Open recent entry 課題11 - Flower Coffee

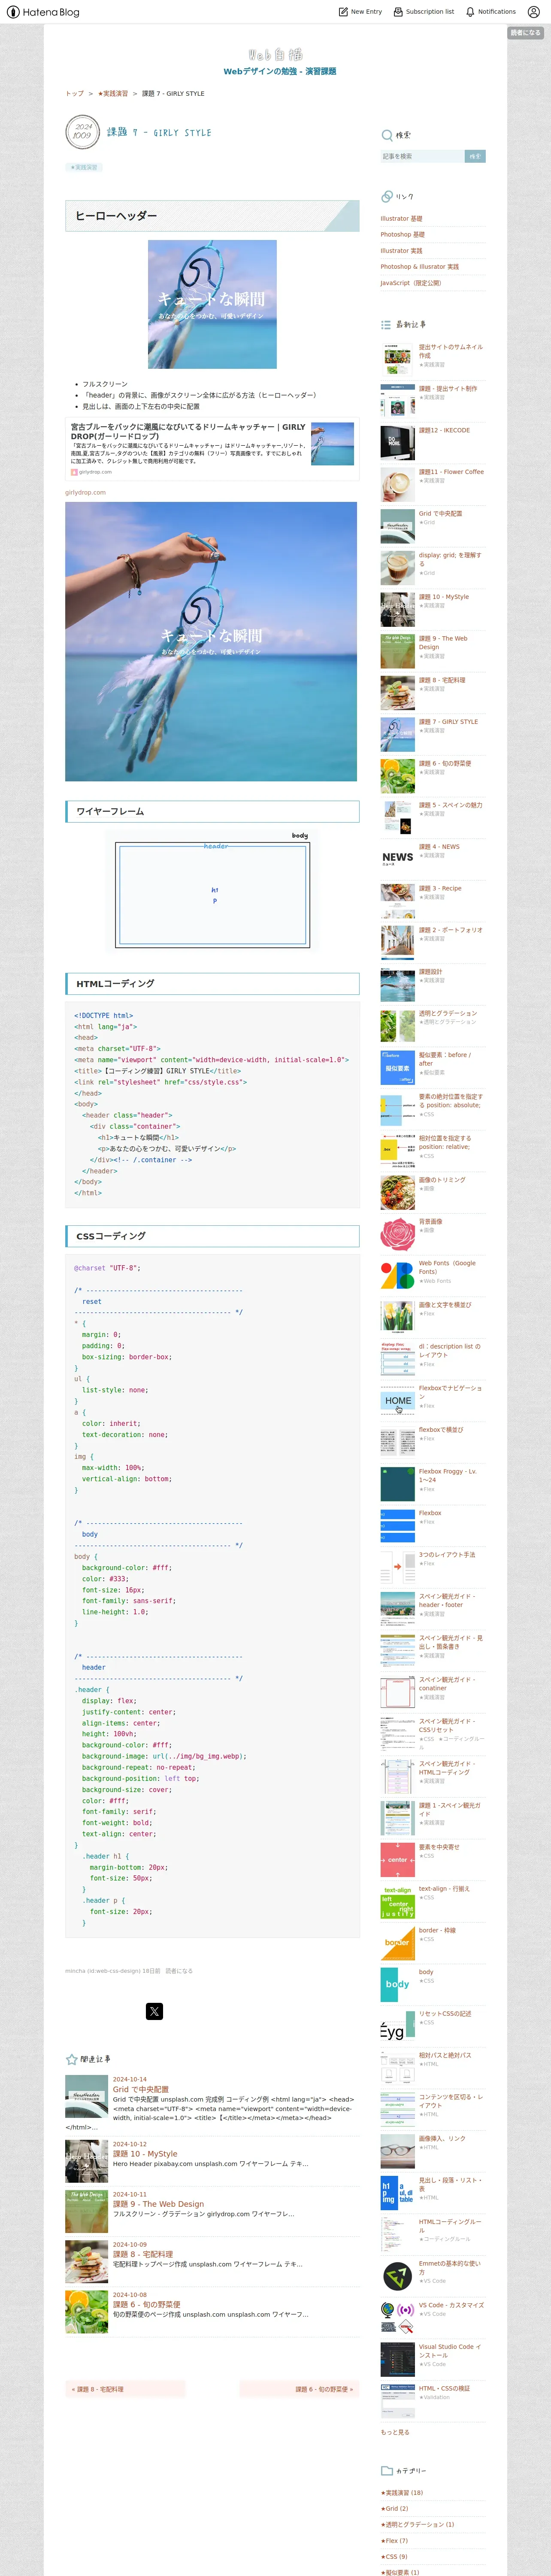coord(451,472)
